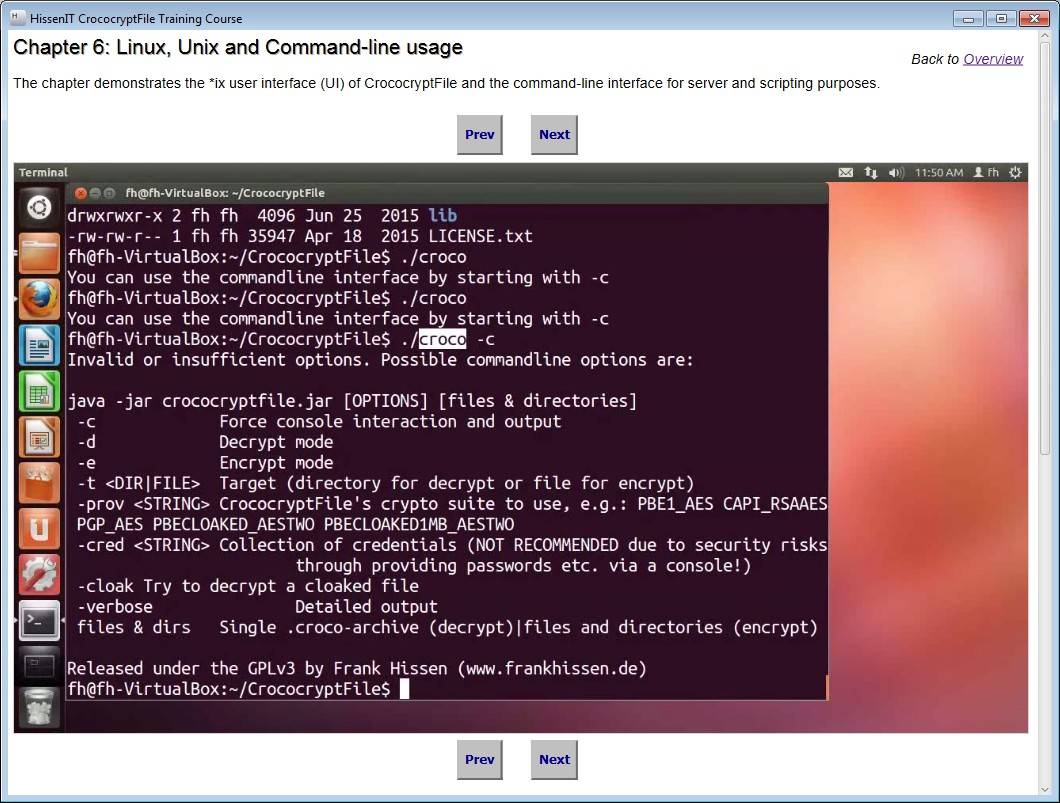The height and width of the screenshot is (803, 1060).
Task: Open the Ubuntu Dash home icon
Action: 39,207
